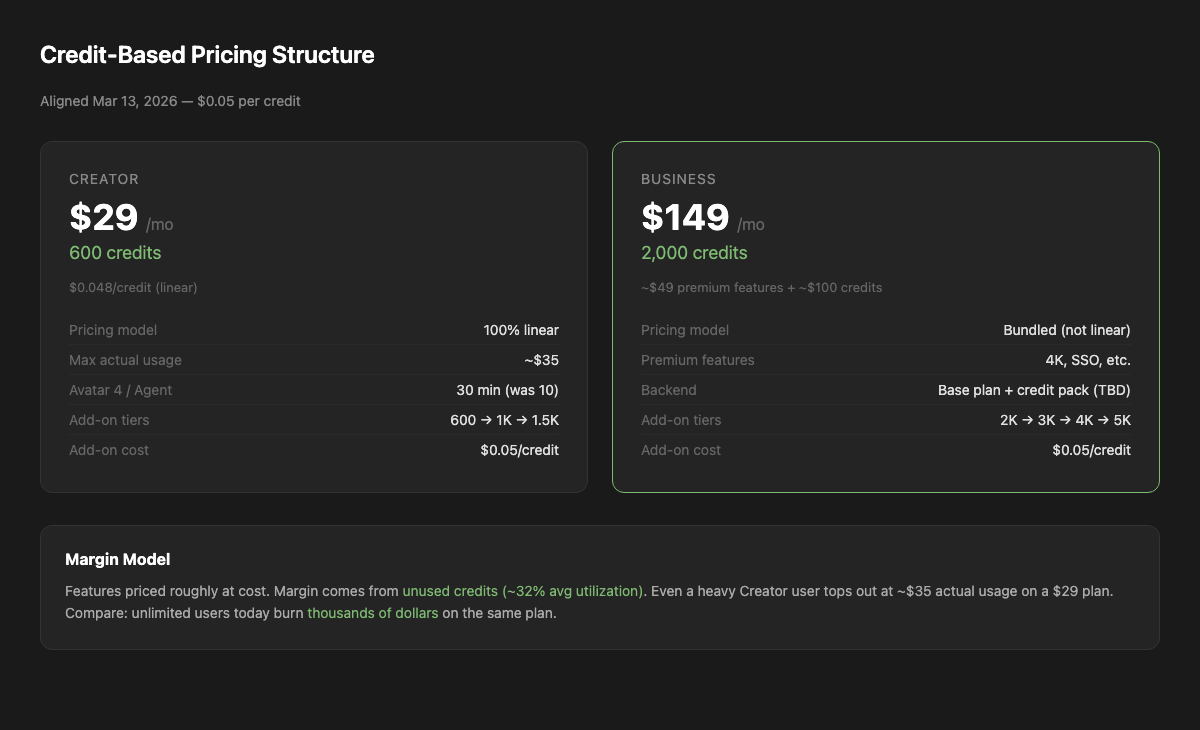
Task: Click the Business add-on tiers 2K → 3K → 4K → 5K
Action: coord(1065,420)
